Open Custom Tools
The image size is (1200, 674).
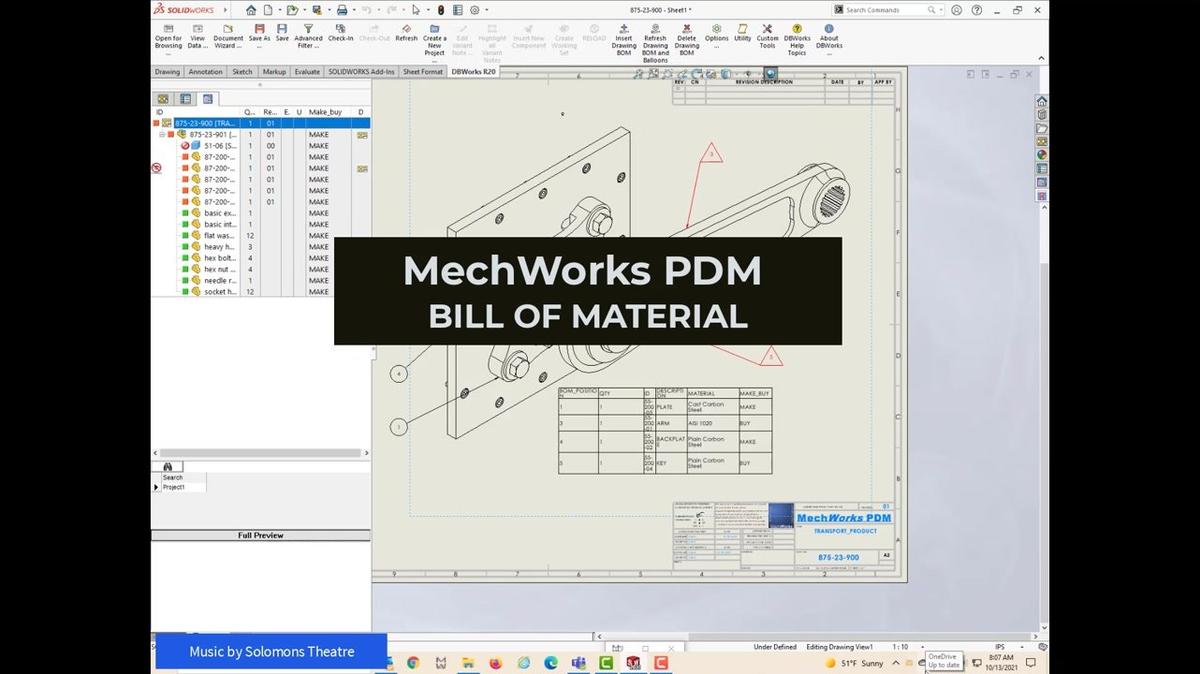point(767,36)
